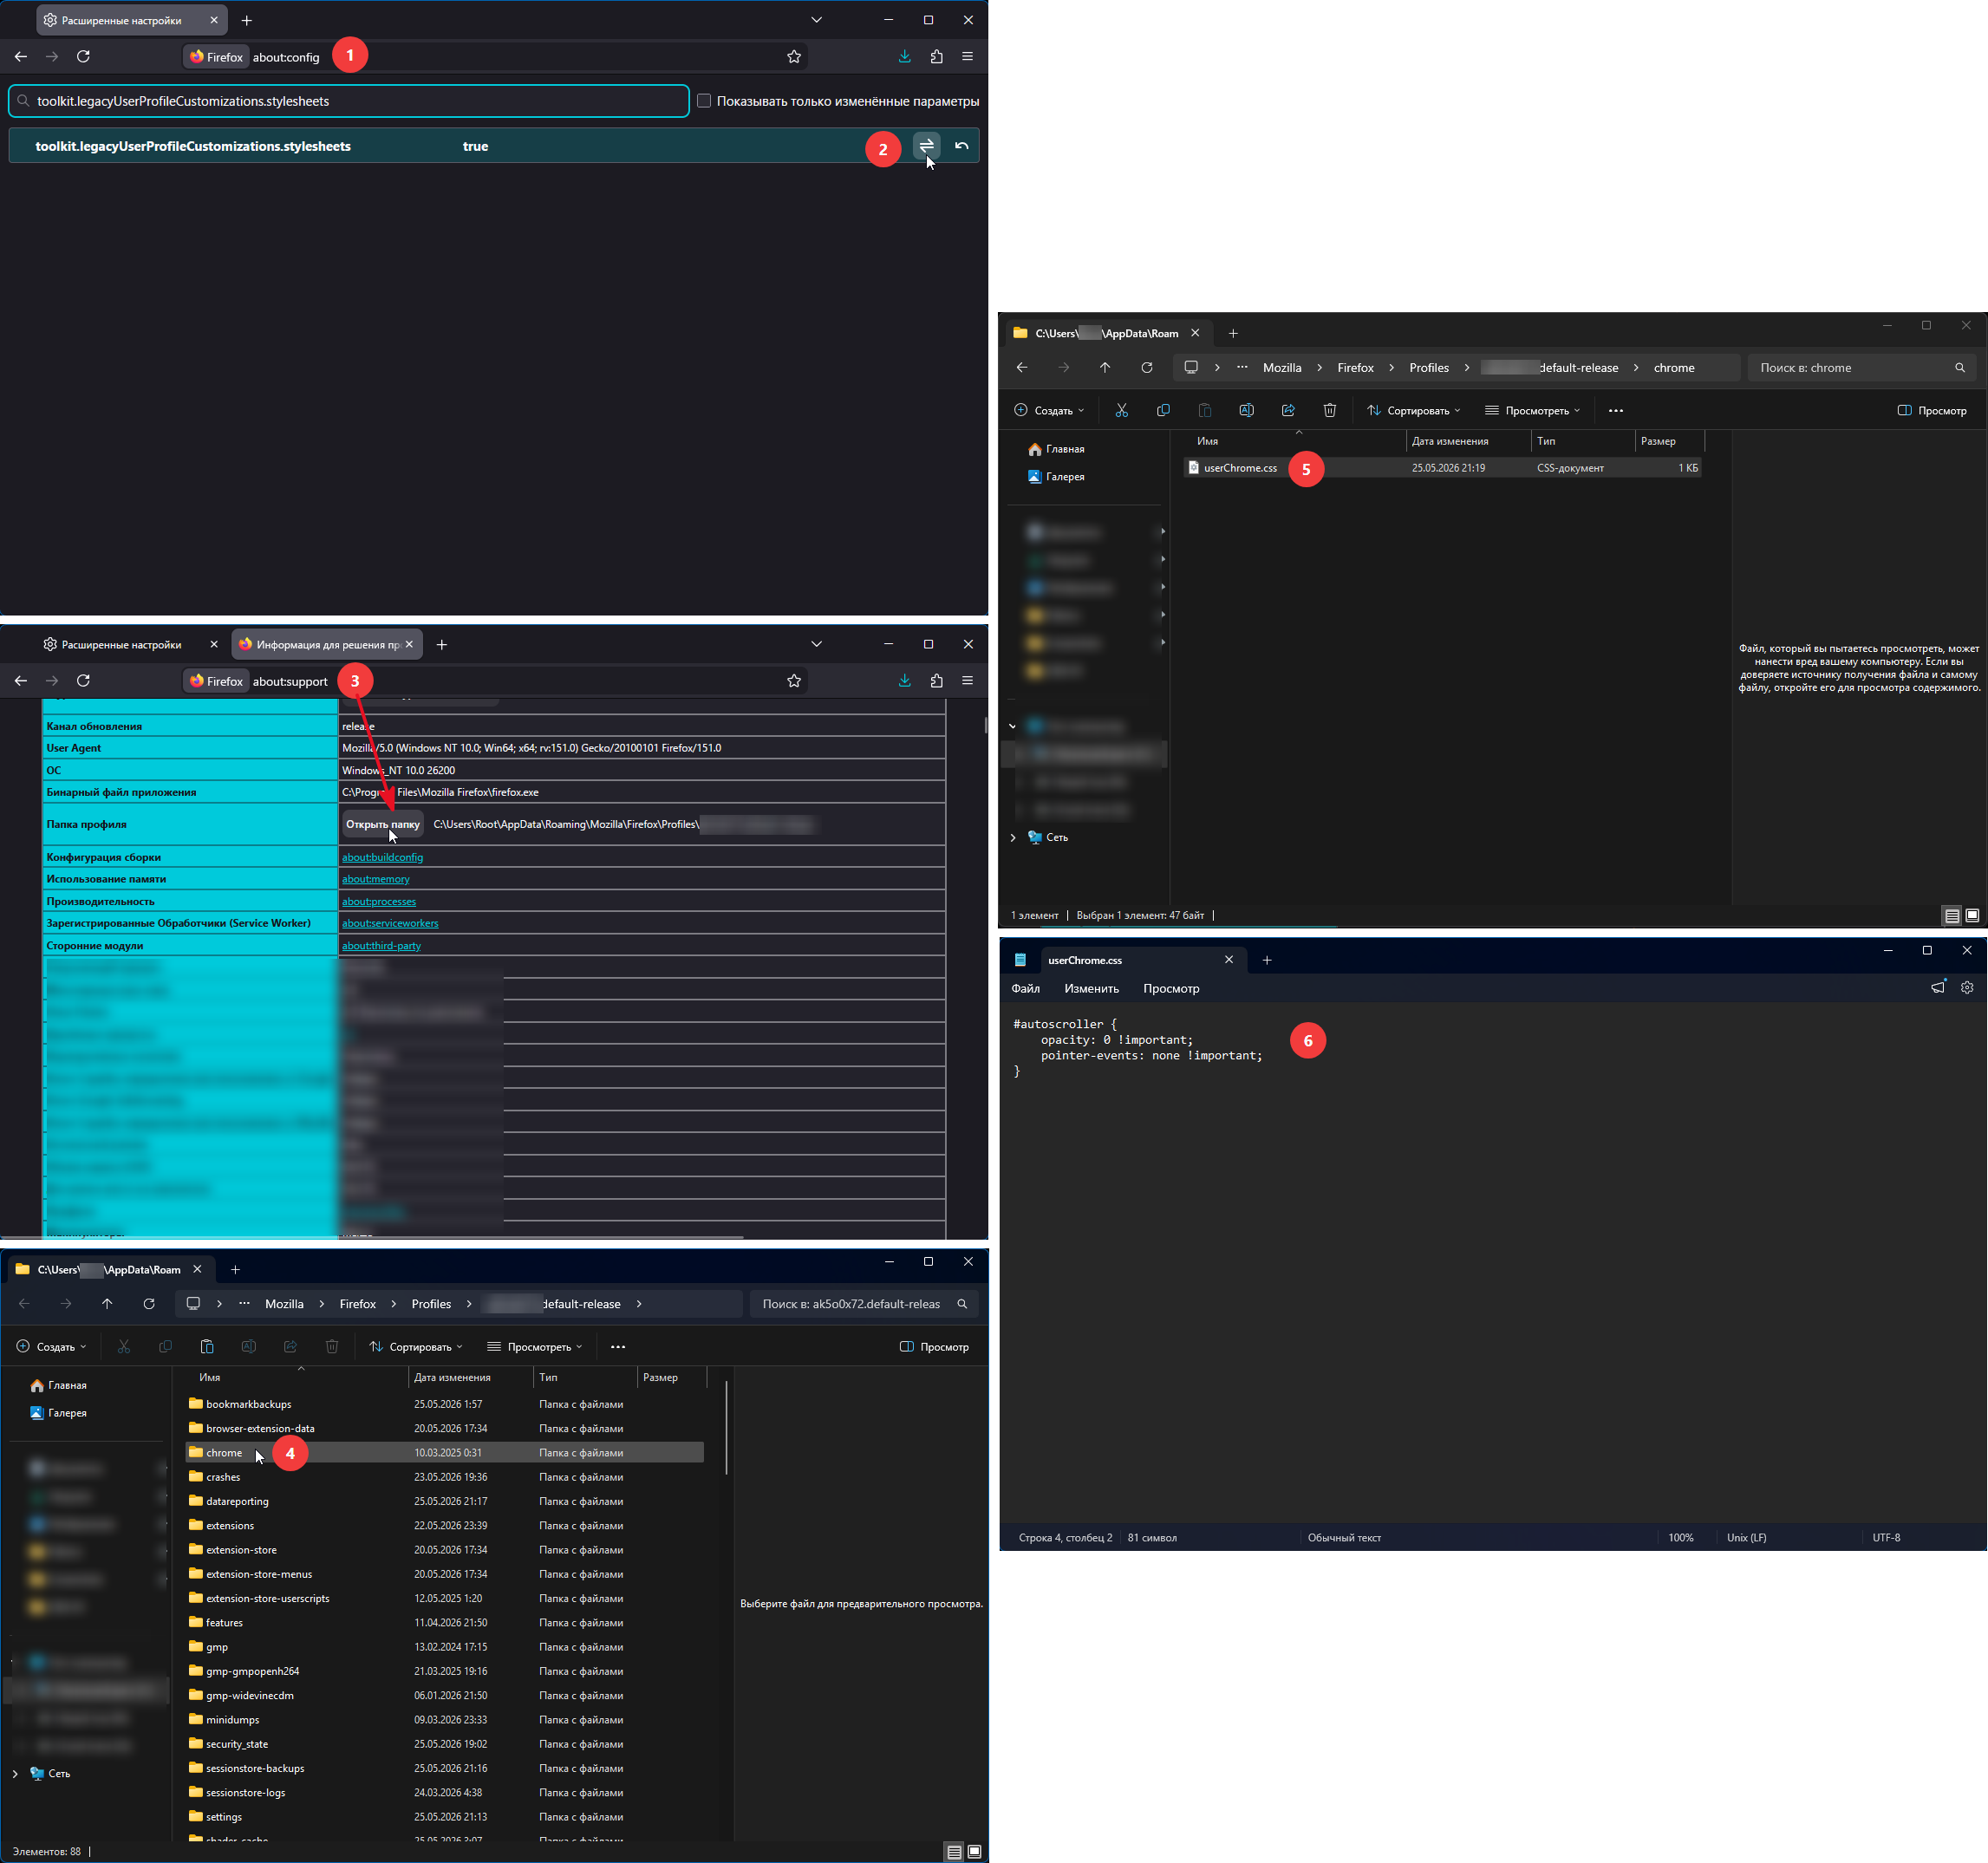
Task: Click Firefox breadcrumb in chrome folder Explorer
Action: tap(1355, 368)
